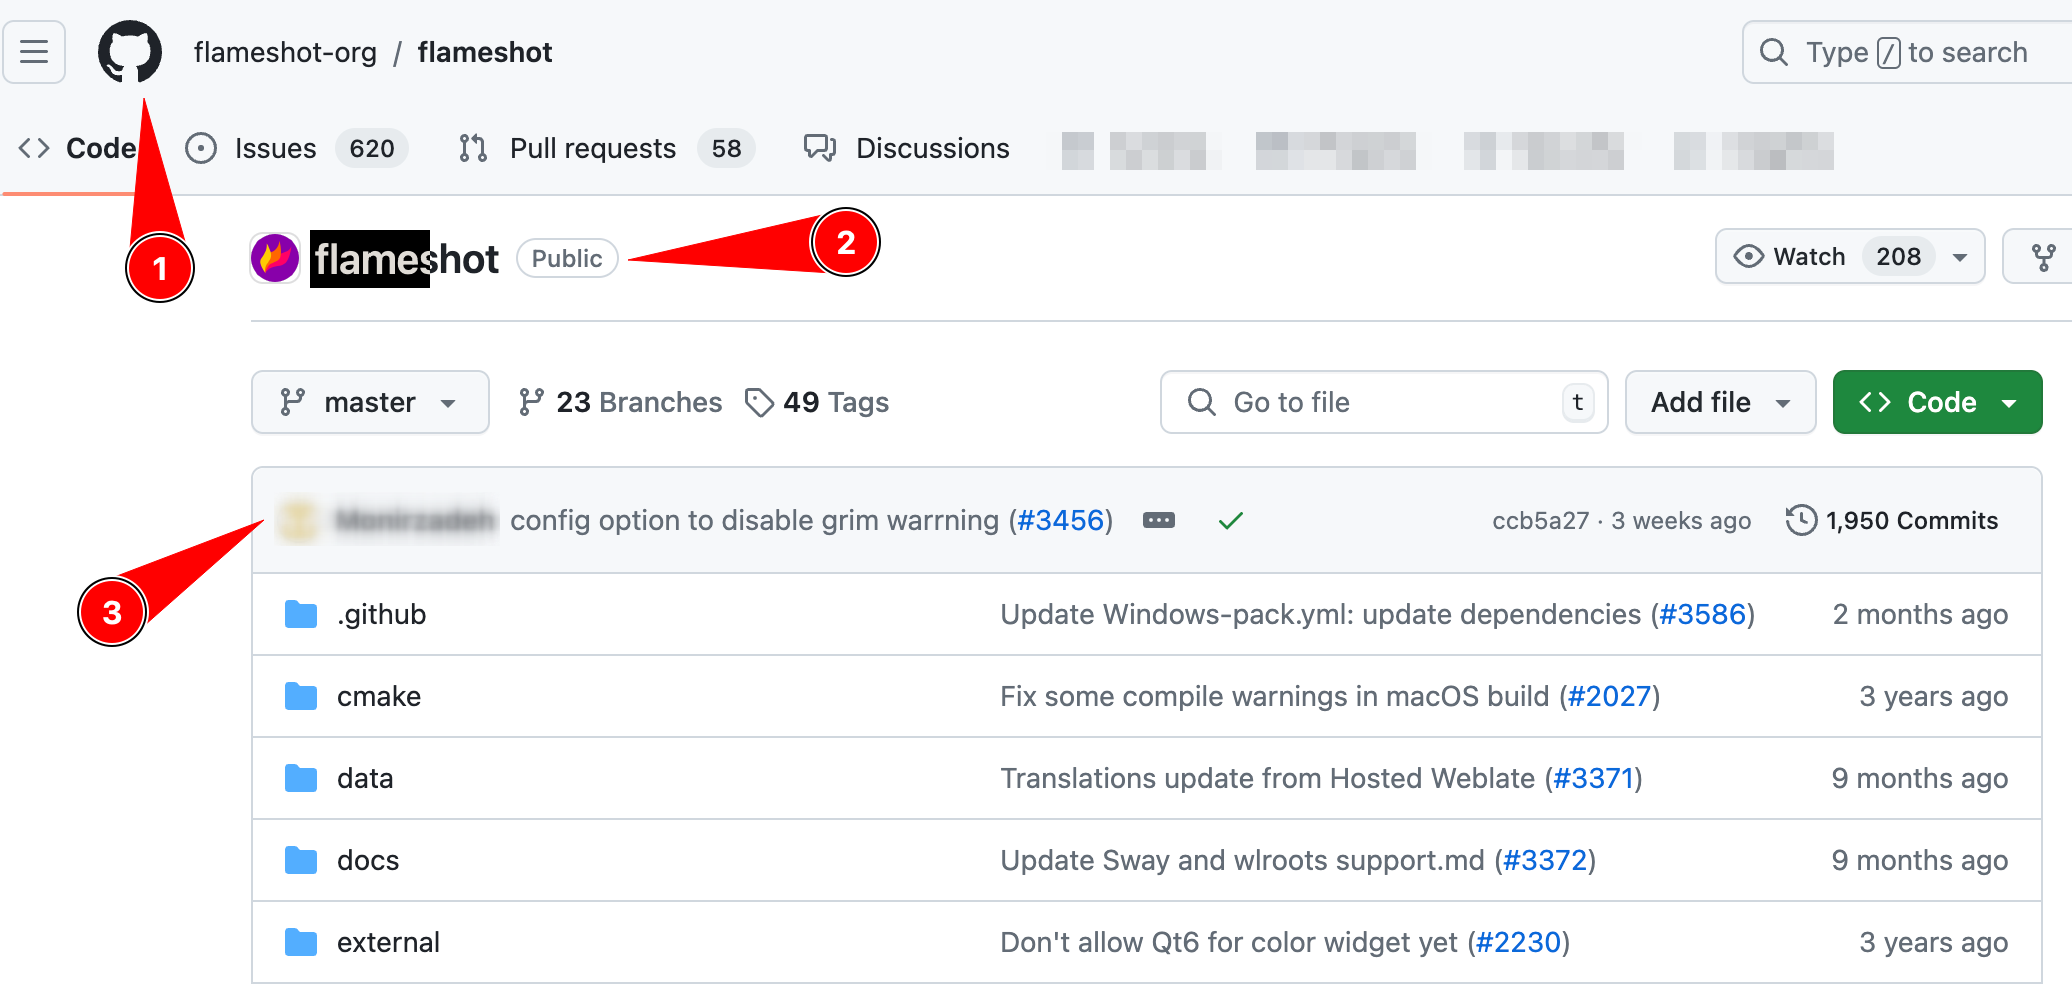Open pull request #2027 link

1610,696
